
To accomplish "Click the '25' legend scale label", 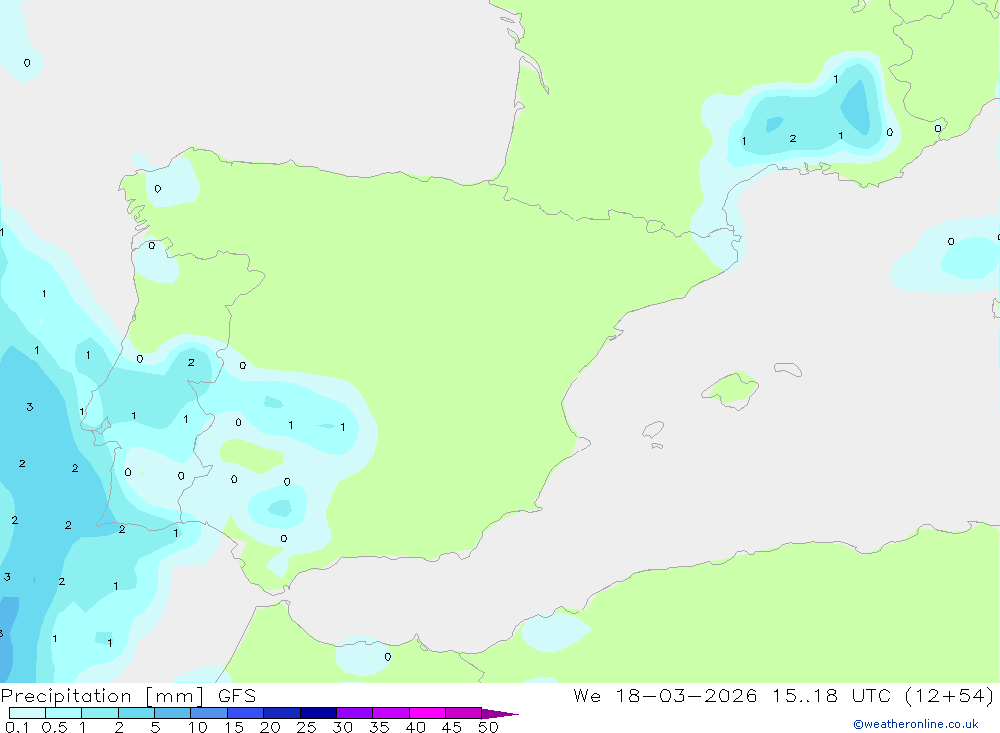I will (x=306, y=727).
